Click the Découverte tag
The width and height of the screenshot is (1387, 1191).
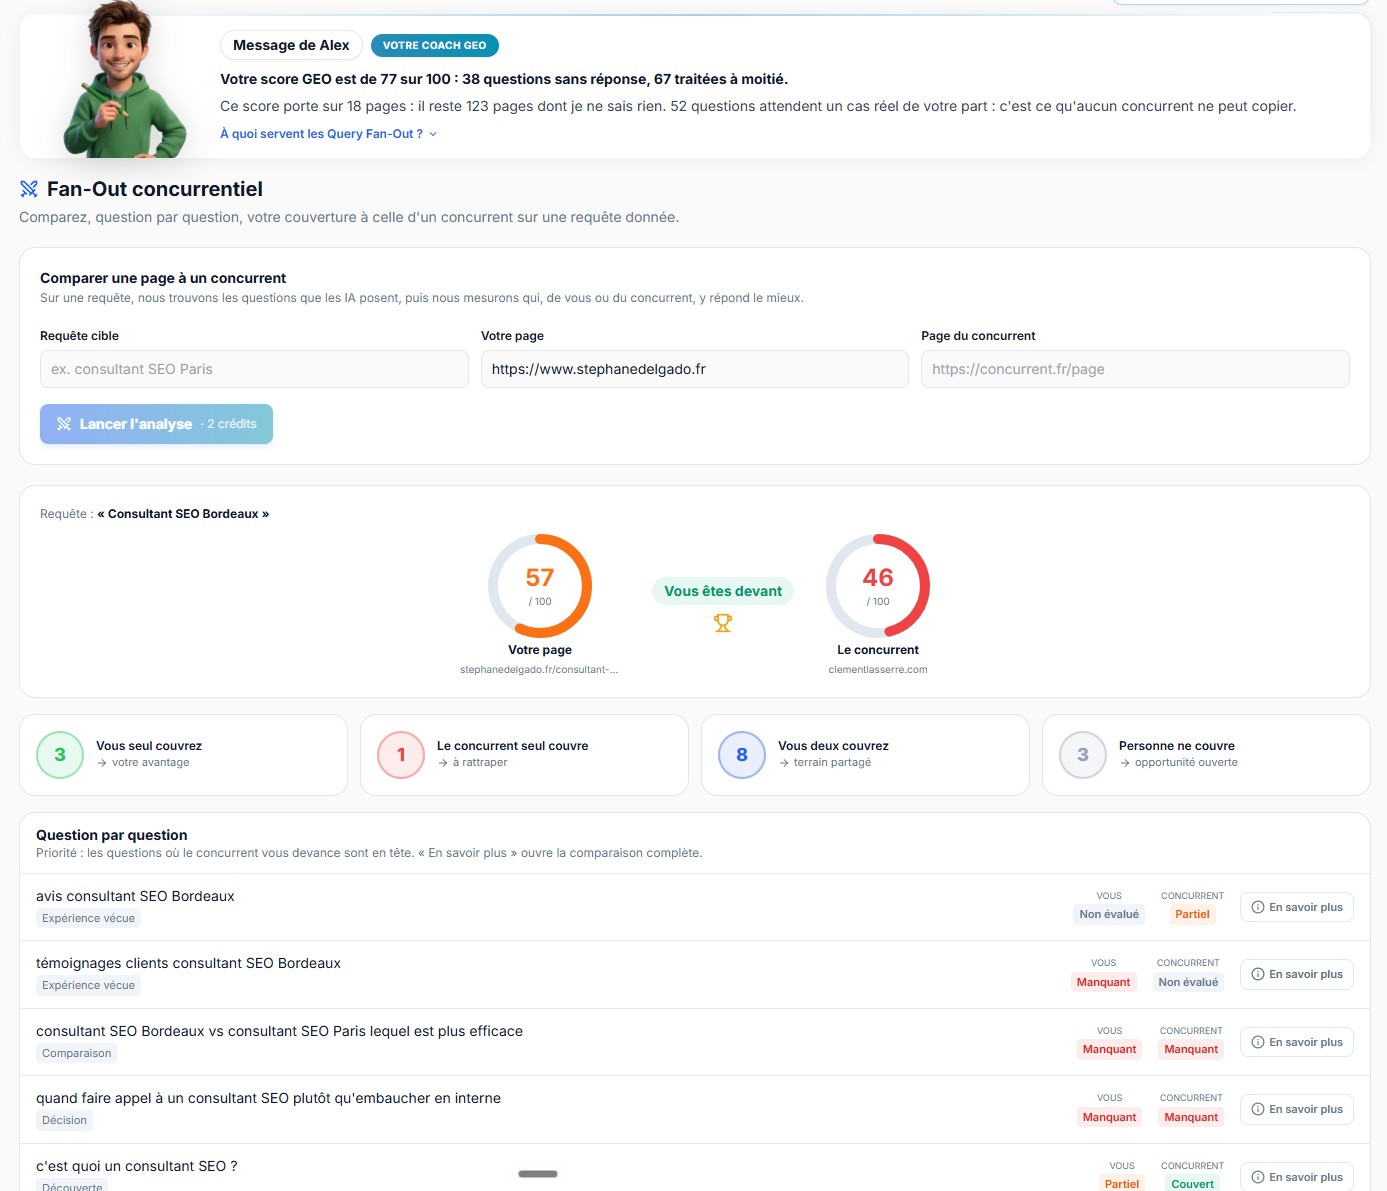(72, 1186)
